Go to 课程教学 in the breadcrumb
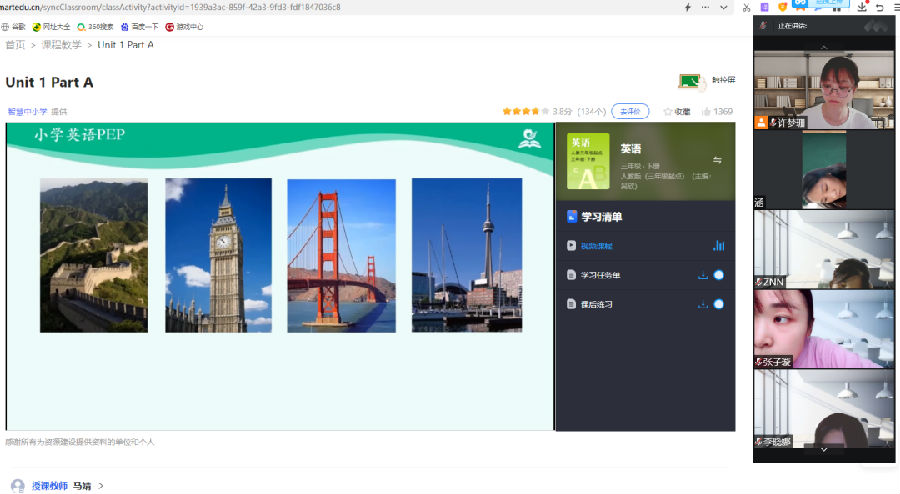Viewport: 900px width, 494px height. 62,45
